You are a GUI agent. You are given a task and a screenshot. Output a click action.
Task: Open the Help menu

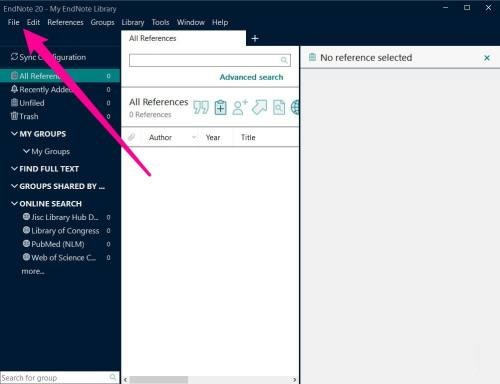tap(220, 22)
